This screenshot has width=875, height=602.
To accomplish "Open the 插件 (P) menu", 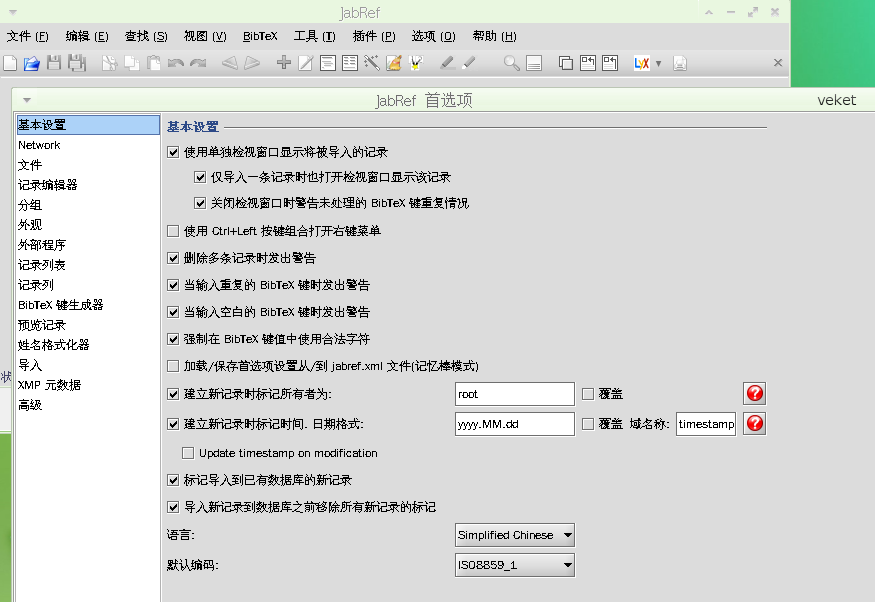I will click(x=374, y=36).
